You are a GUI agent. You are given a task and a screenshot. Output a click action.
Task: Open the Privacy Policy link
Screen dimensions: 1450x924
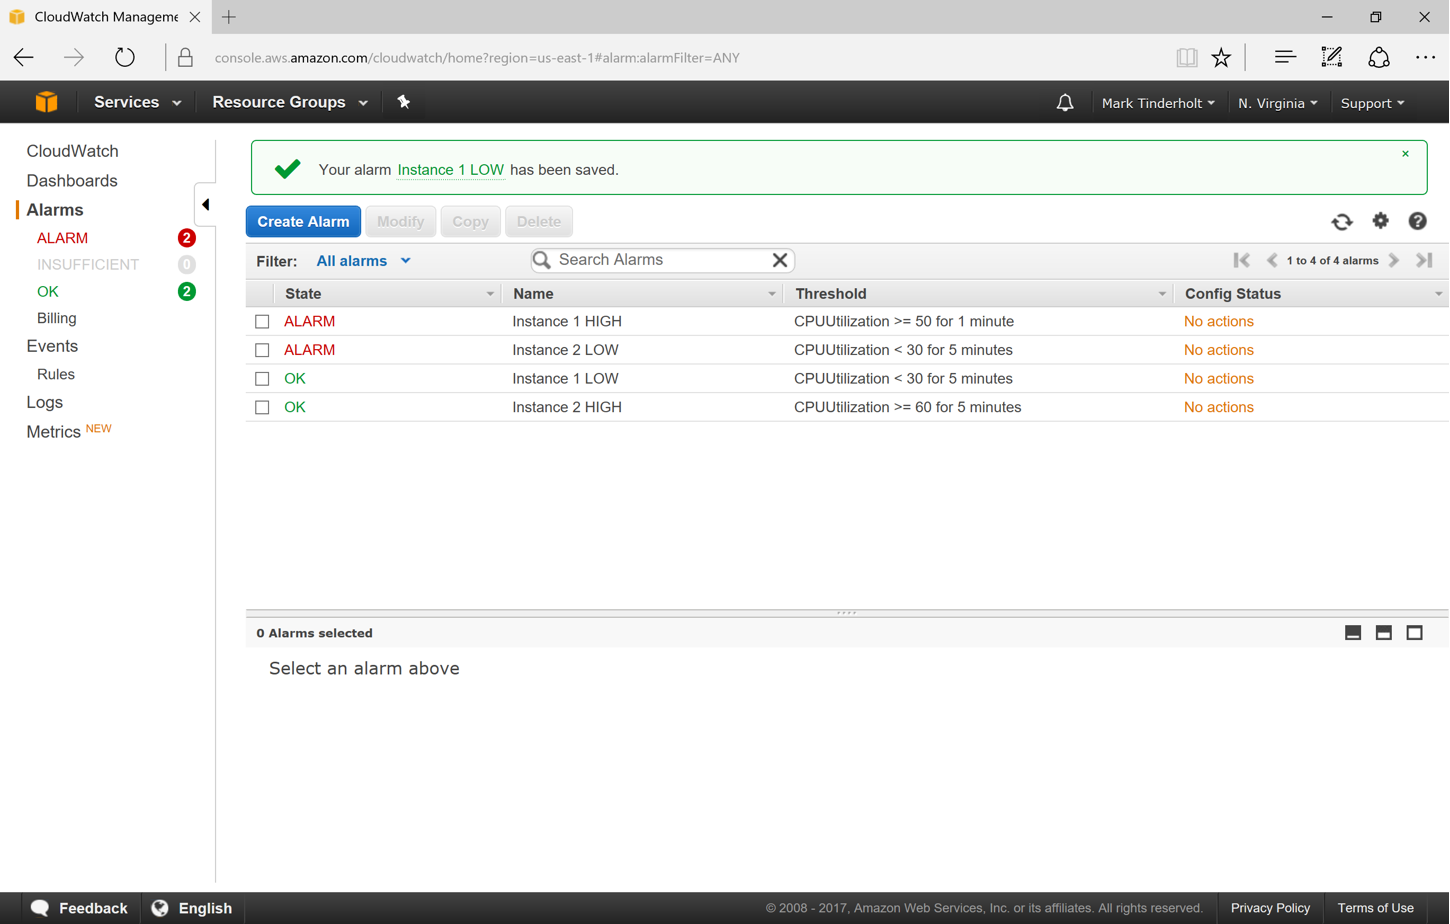coord(1270,908)
